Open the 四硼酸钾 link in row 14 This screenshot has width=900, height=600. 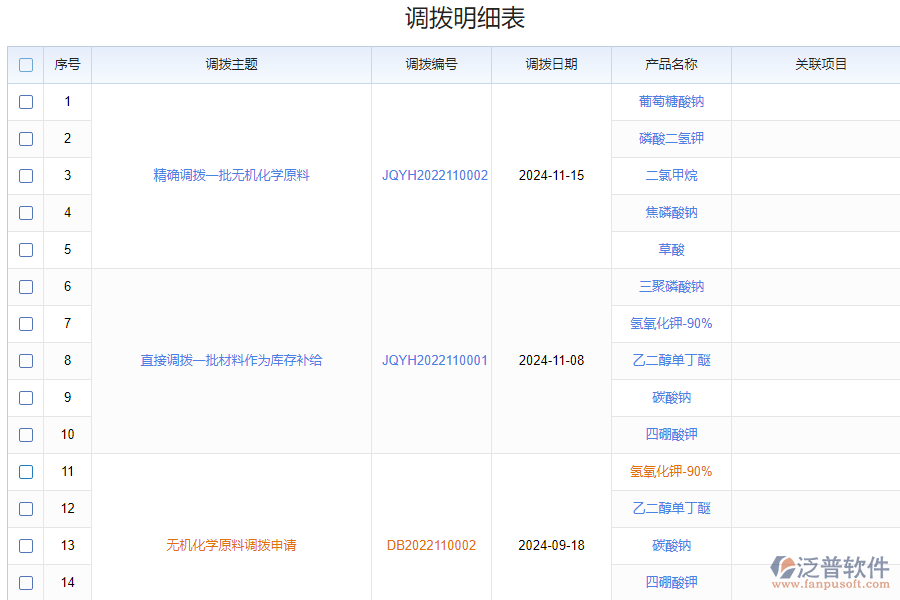click(x=670, y=581)
